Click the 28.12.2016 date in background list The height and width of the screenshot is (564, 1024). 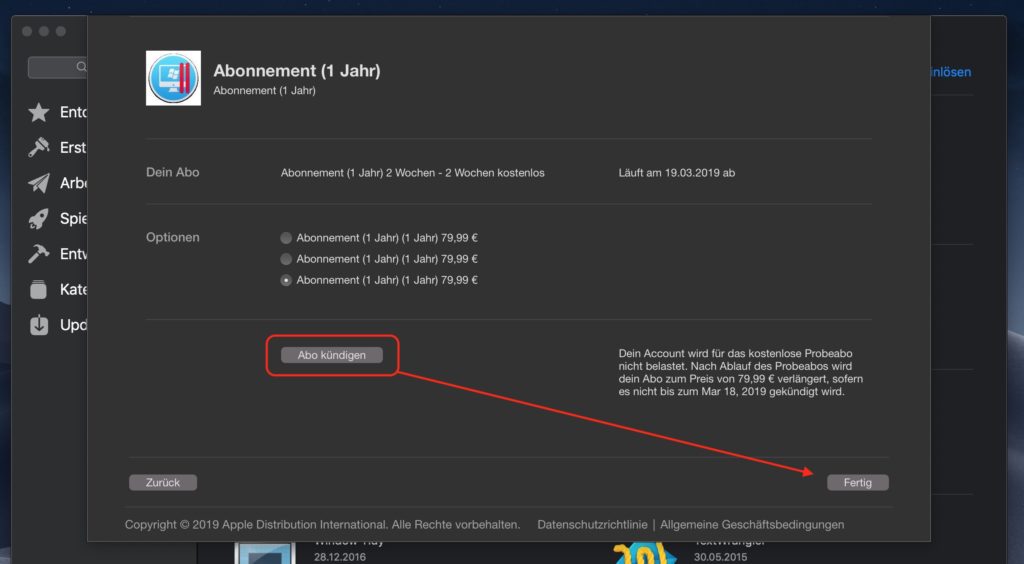(x=340, y=557)
